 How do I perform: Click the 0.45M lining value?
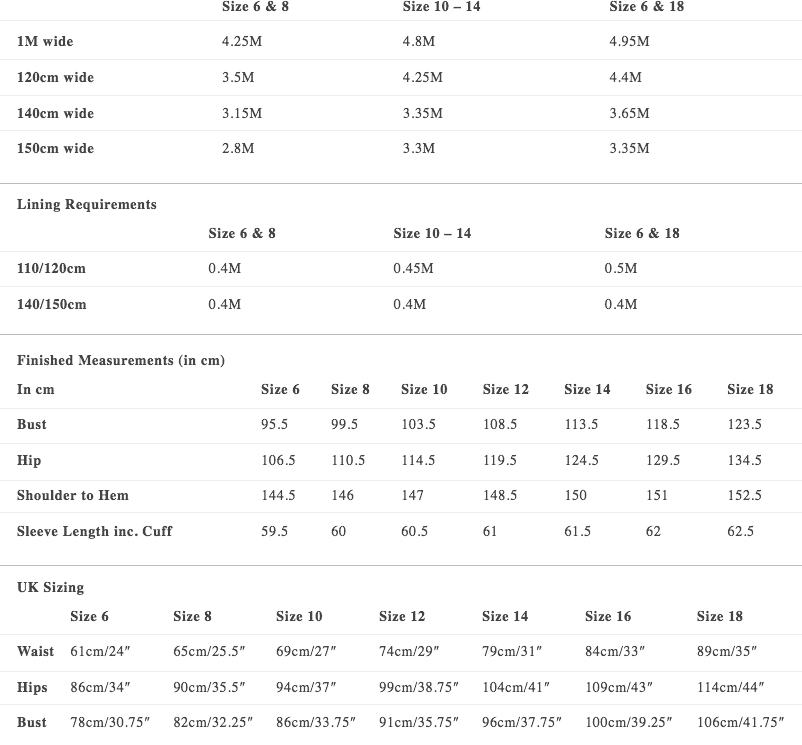coord(413,268)
